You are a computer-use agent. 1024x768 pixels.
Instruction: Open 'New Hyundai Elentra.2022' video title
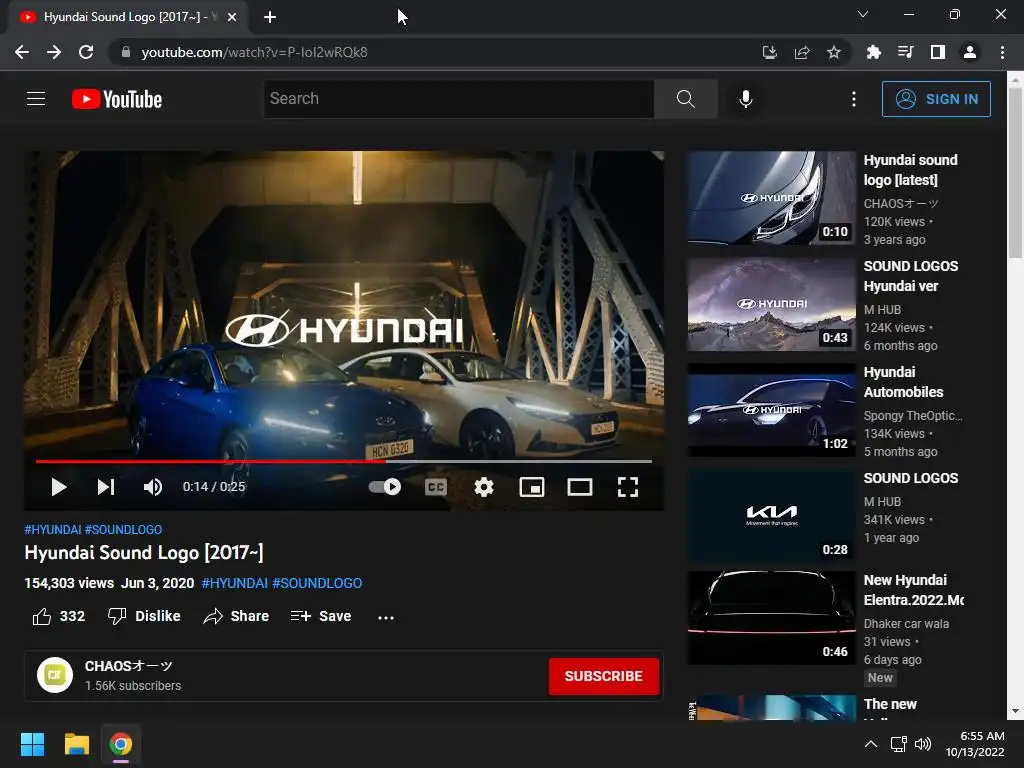click(x=913, y=590)
